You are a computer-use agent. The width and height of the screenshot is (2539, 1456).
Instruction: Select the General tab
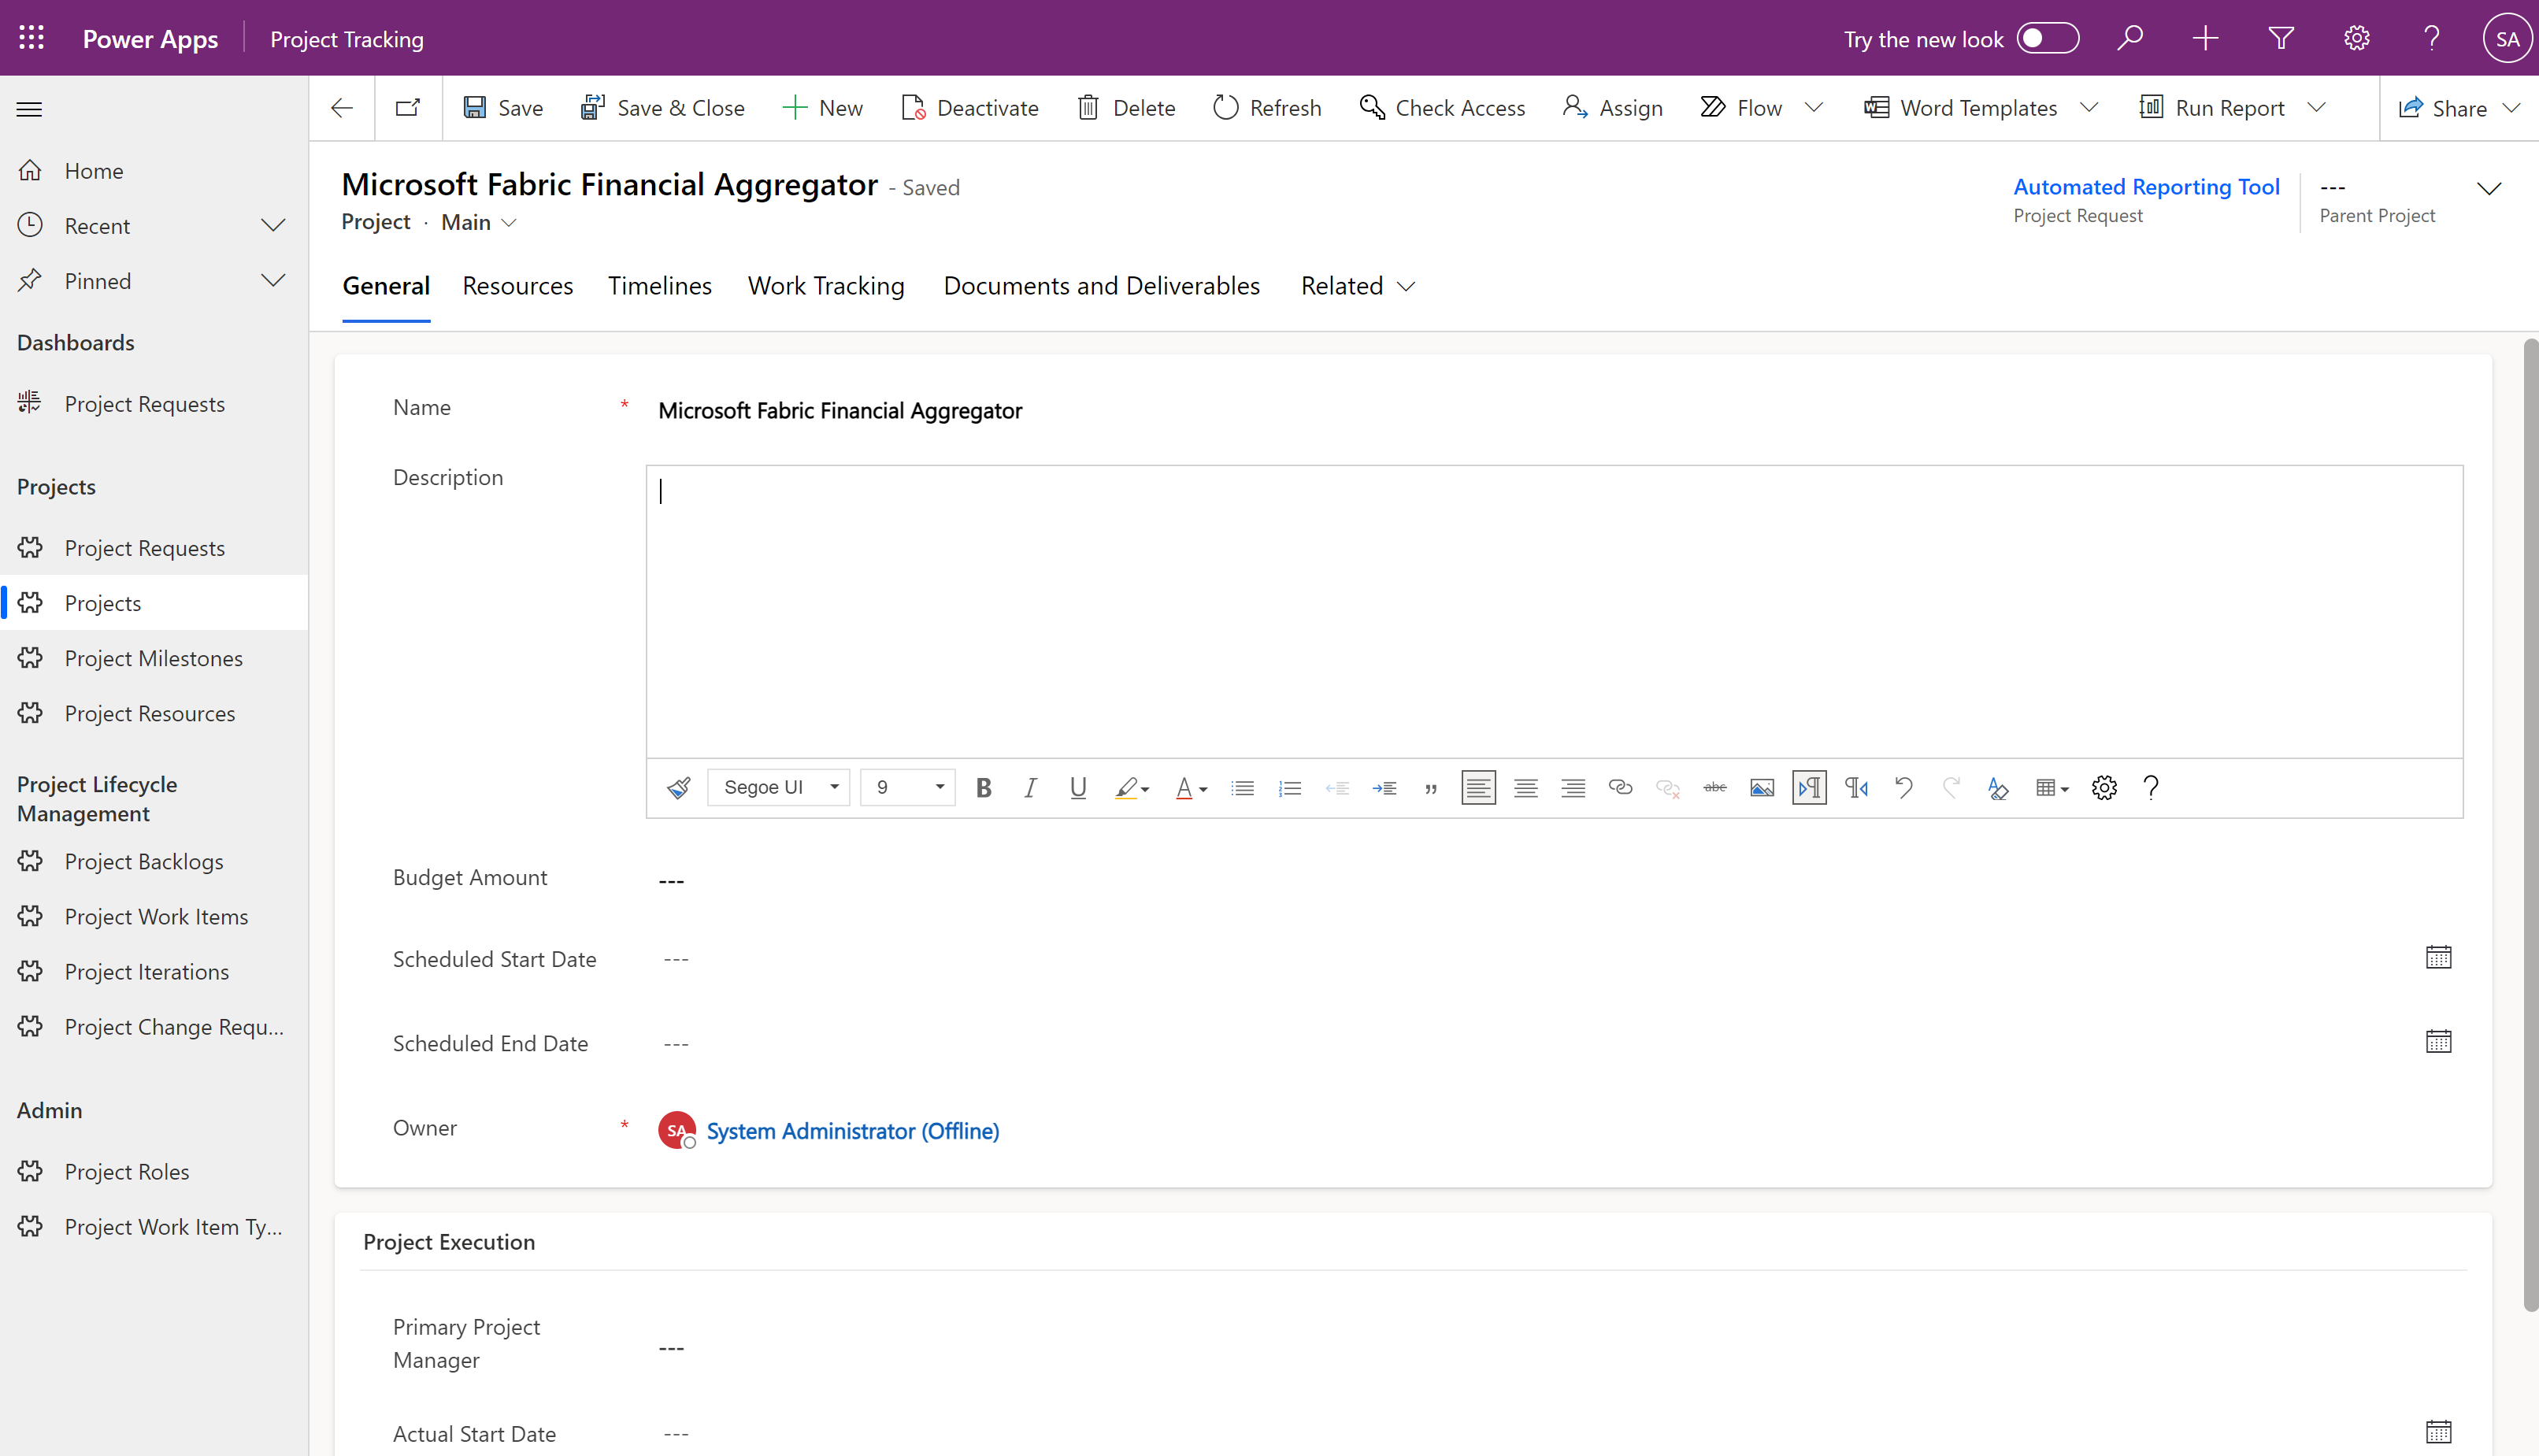pos(386,286)
